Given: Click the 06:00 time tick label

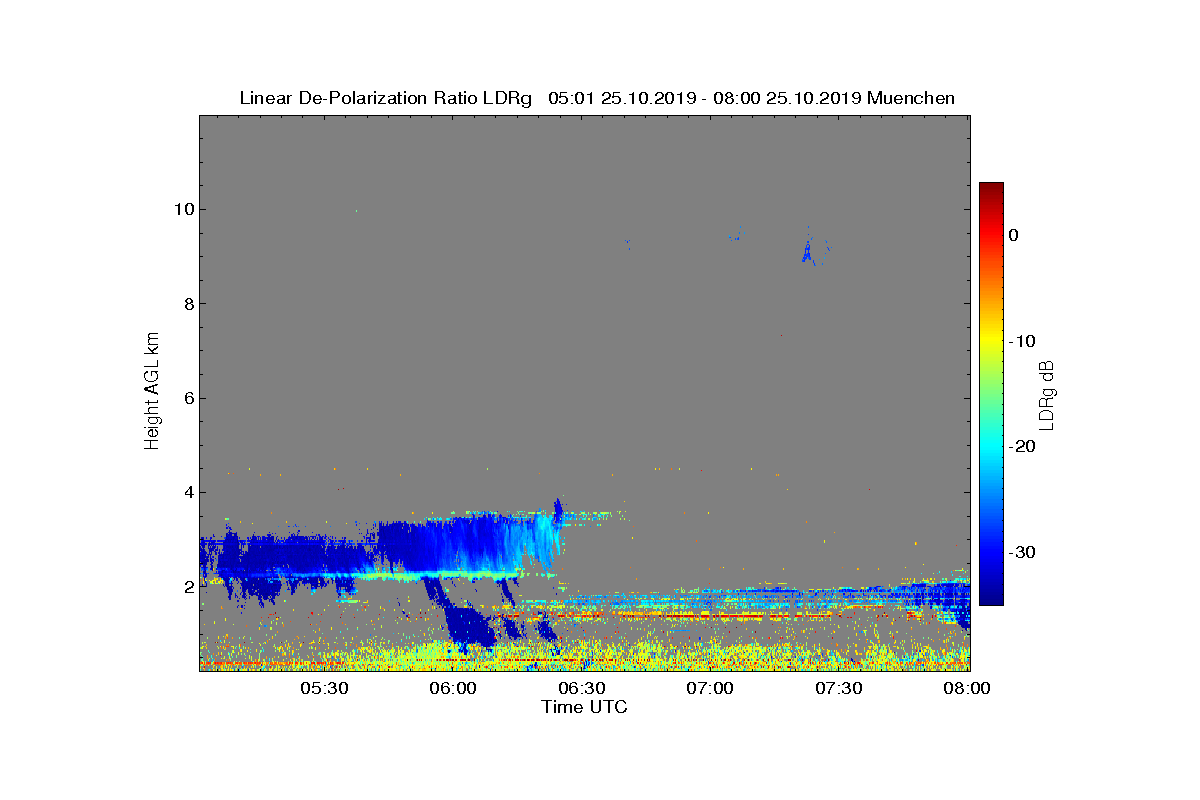Looking at the screenshot, I should (x=453, y=689).
